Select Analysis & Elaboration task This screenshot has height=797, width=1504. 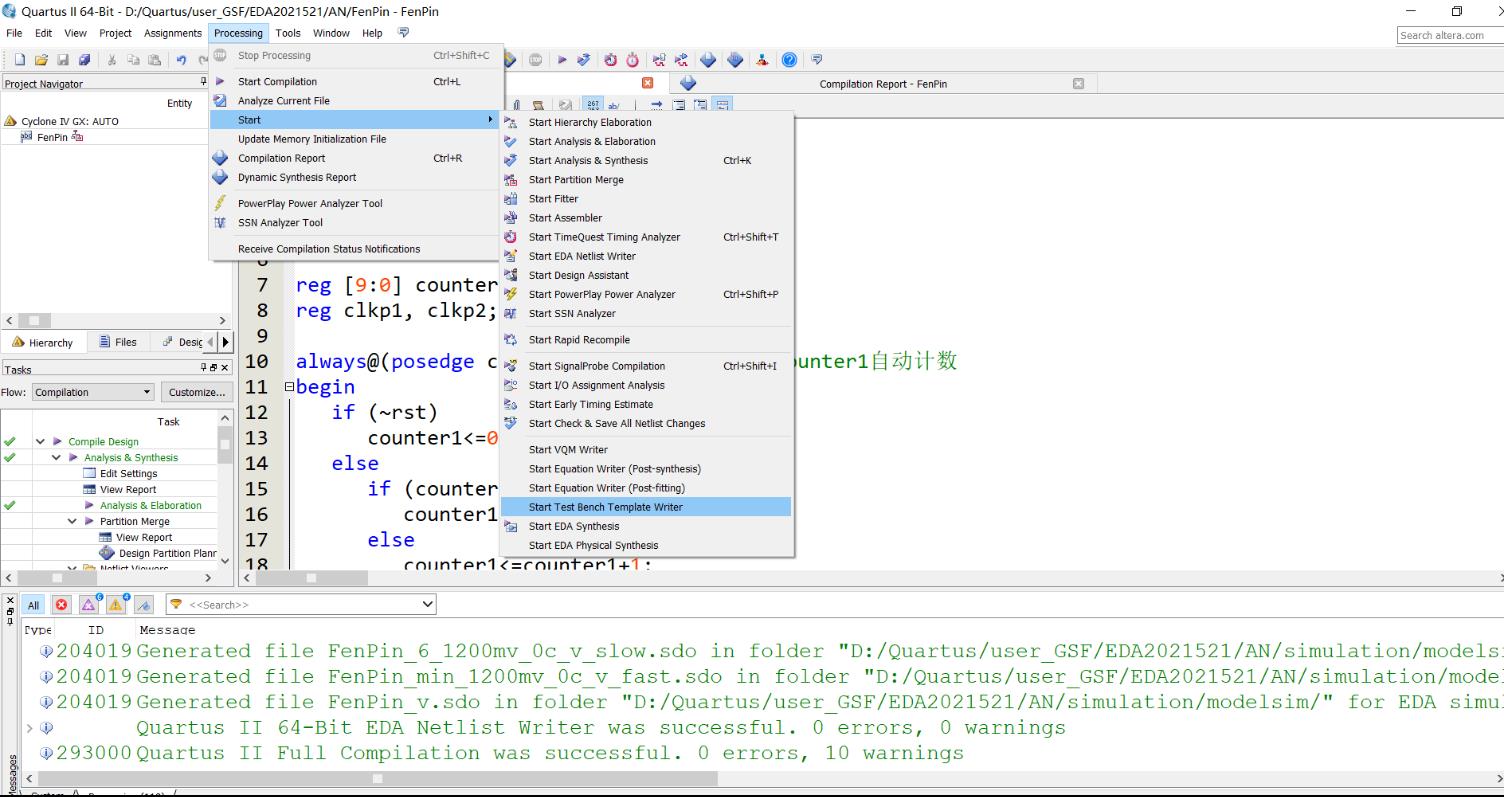coord(150,505)
